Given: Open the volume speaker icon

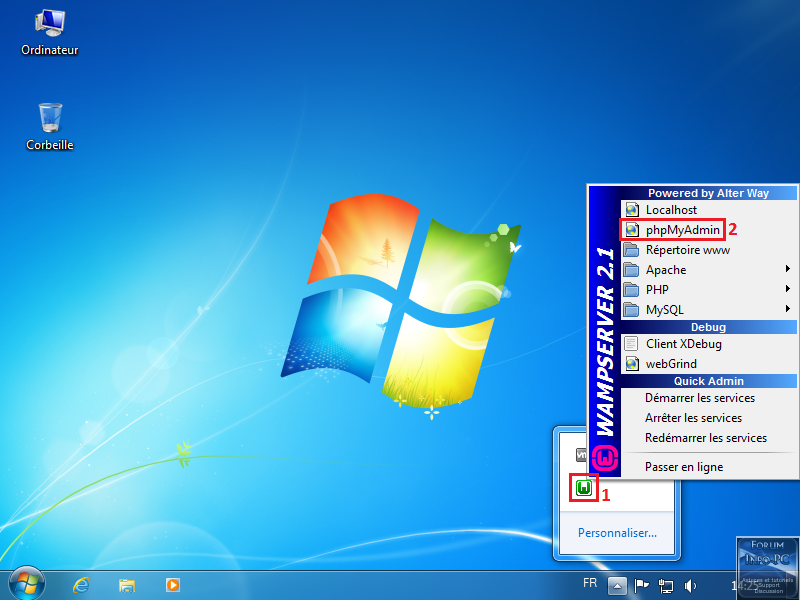Looking at the screenshot, I should point(690,586).
